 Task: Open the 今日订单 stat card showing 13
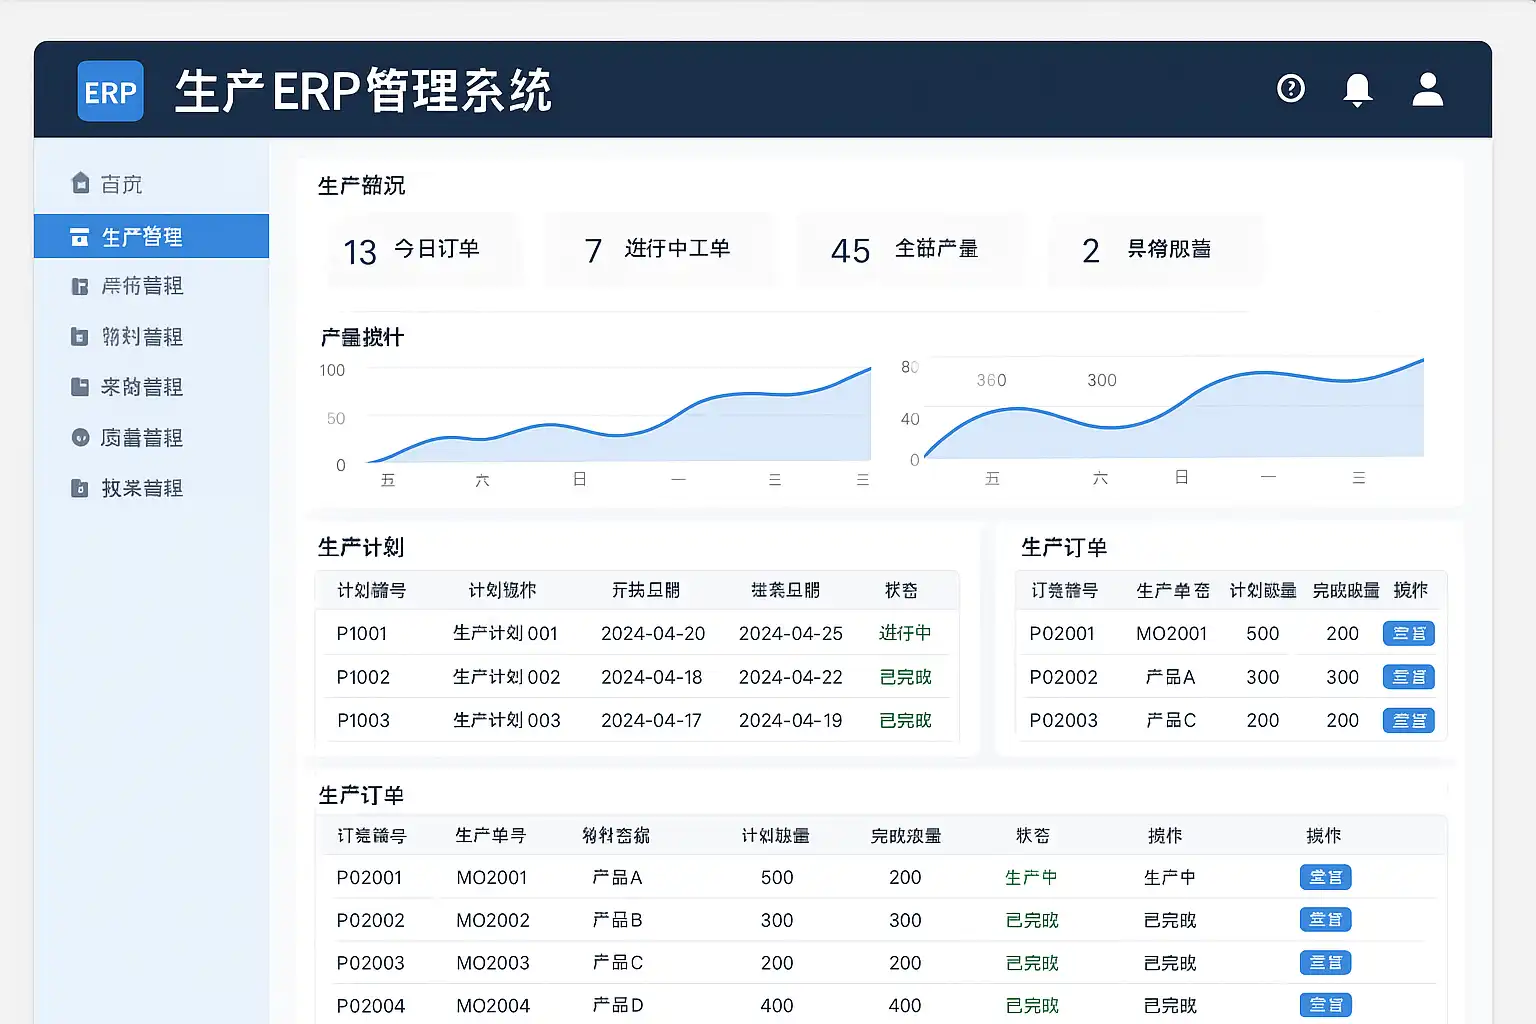(423, 250)
